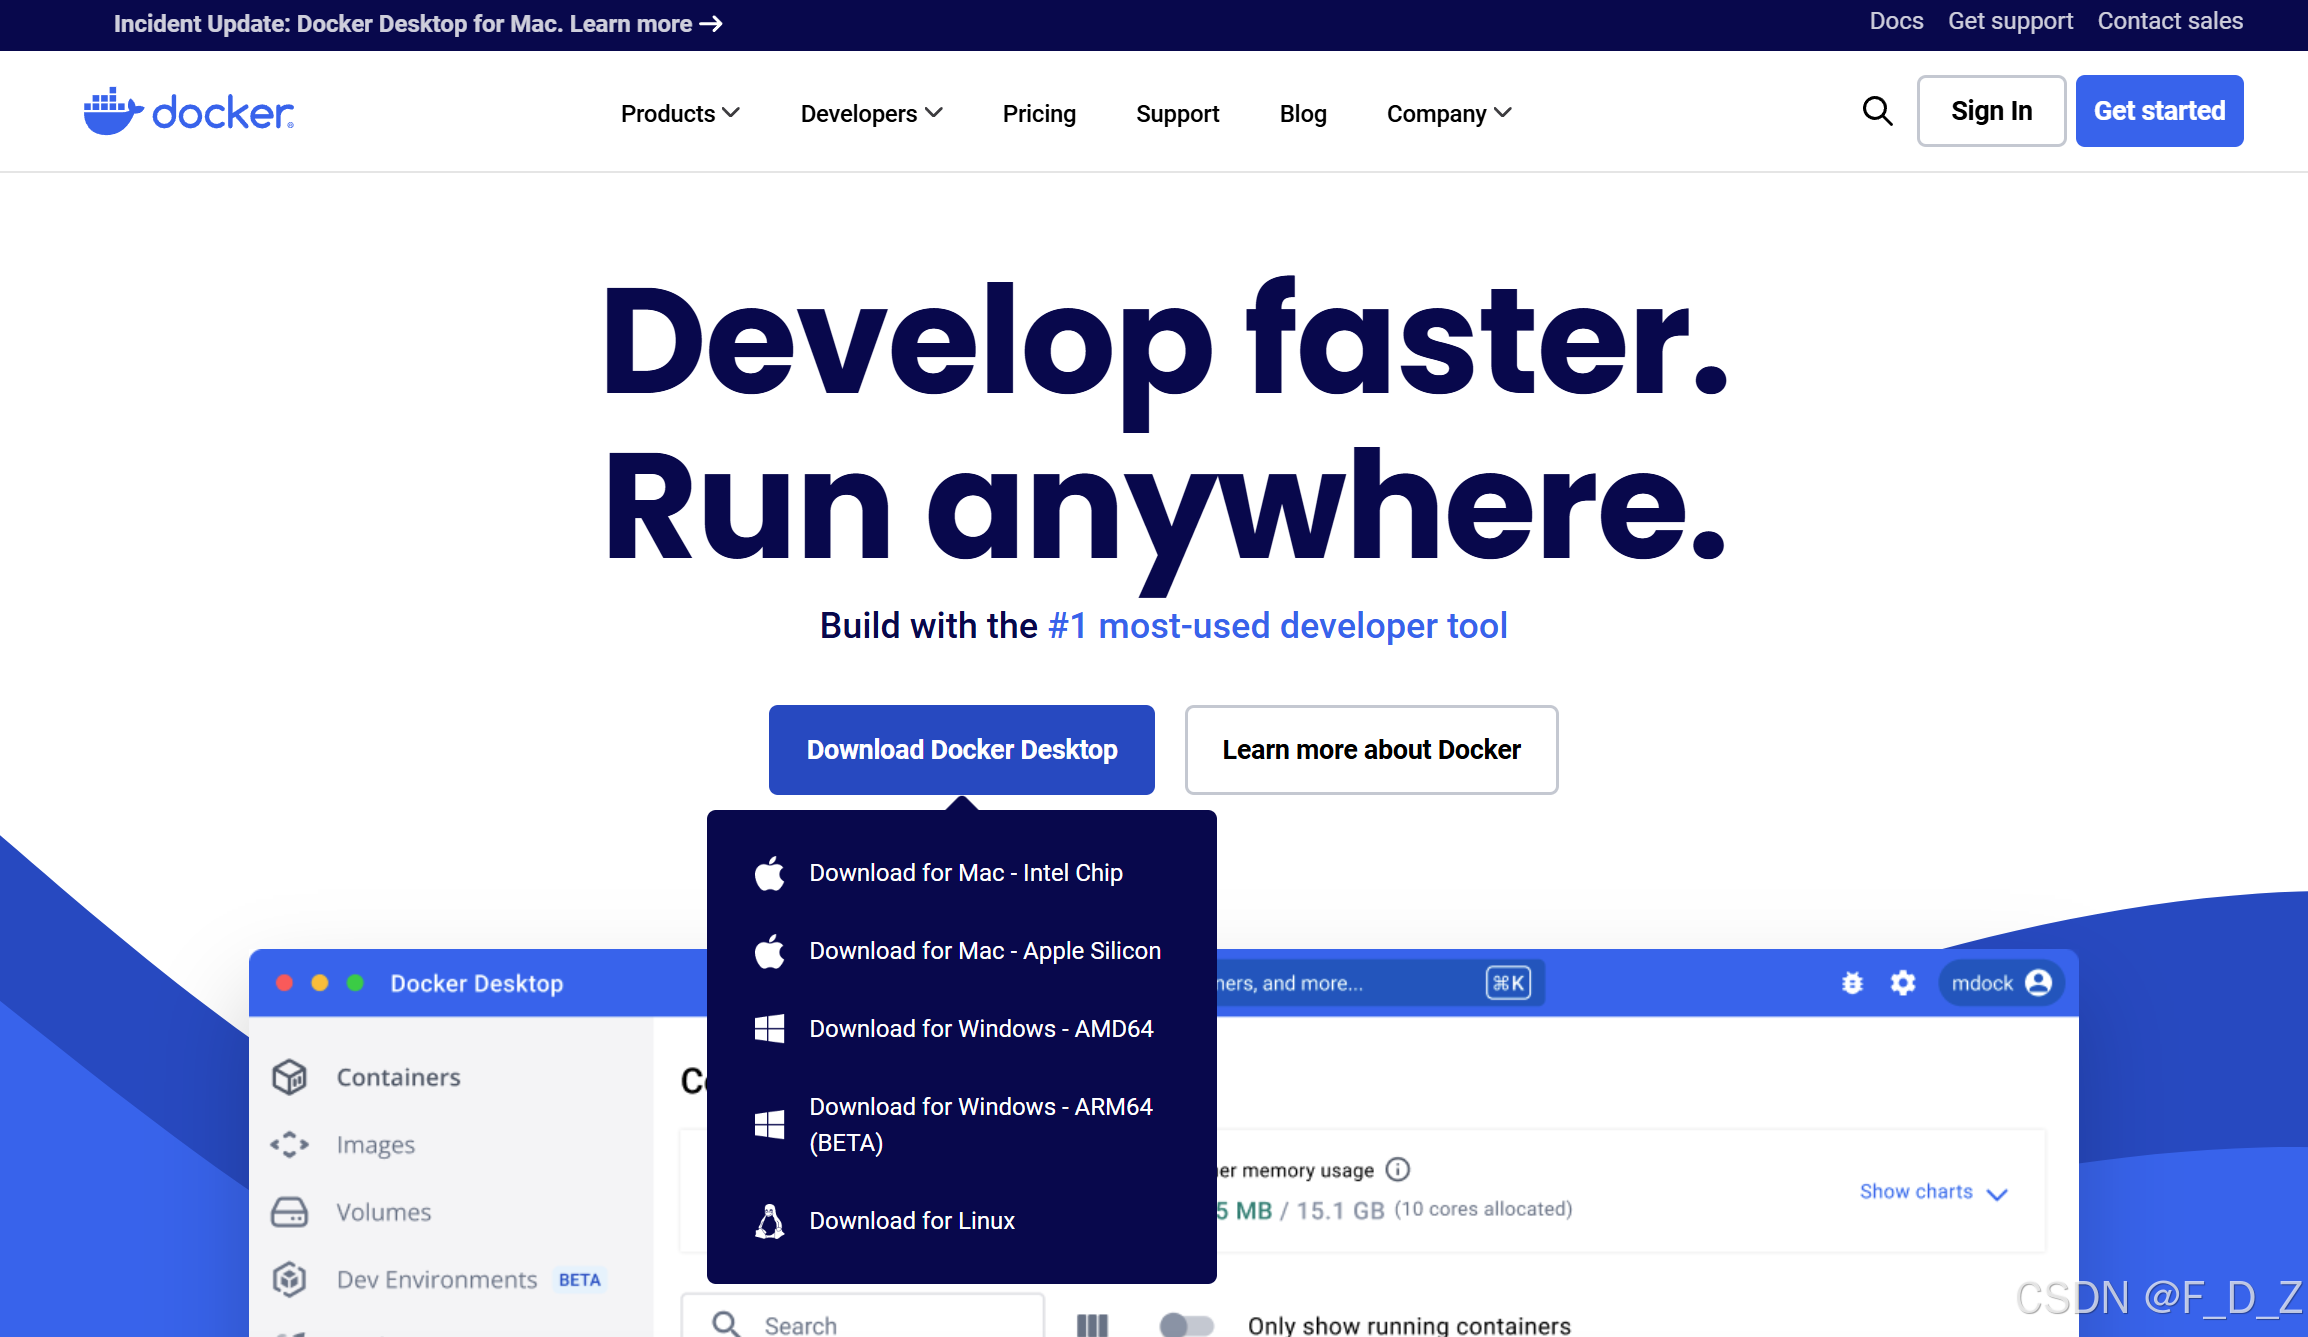Click the Docker Desktop window title
This screenshot has width=2308, height=1337.
tap(476, 983)
